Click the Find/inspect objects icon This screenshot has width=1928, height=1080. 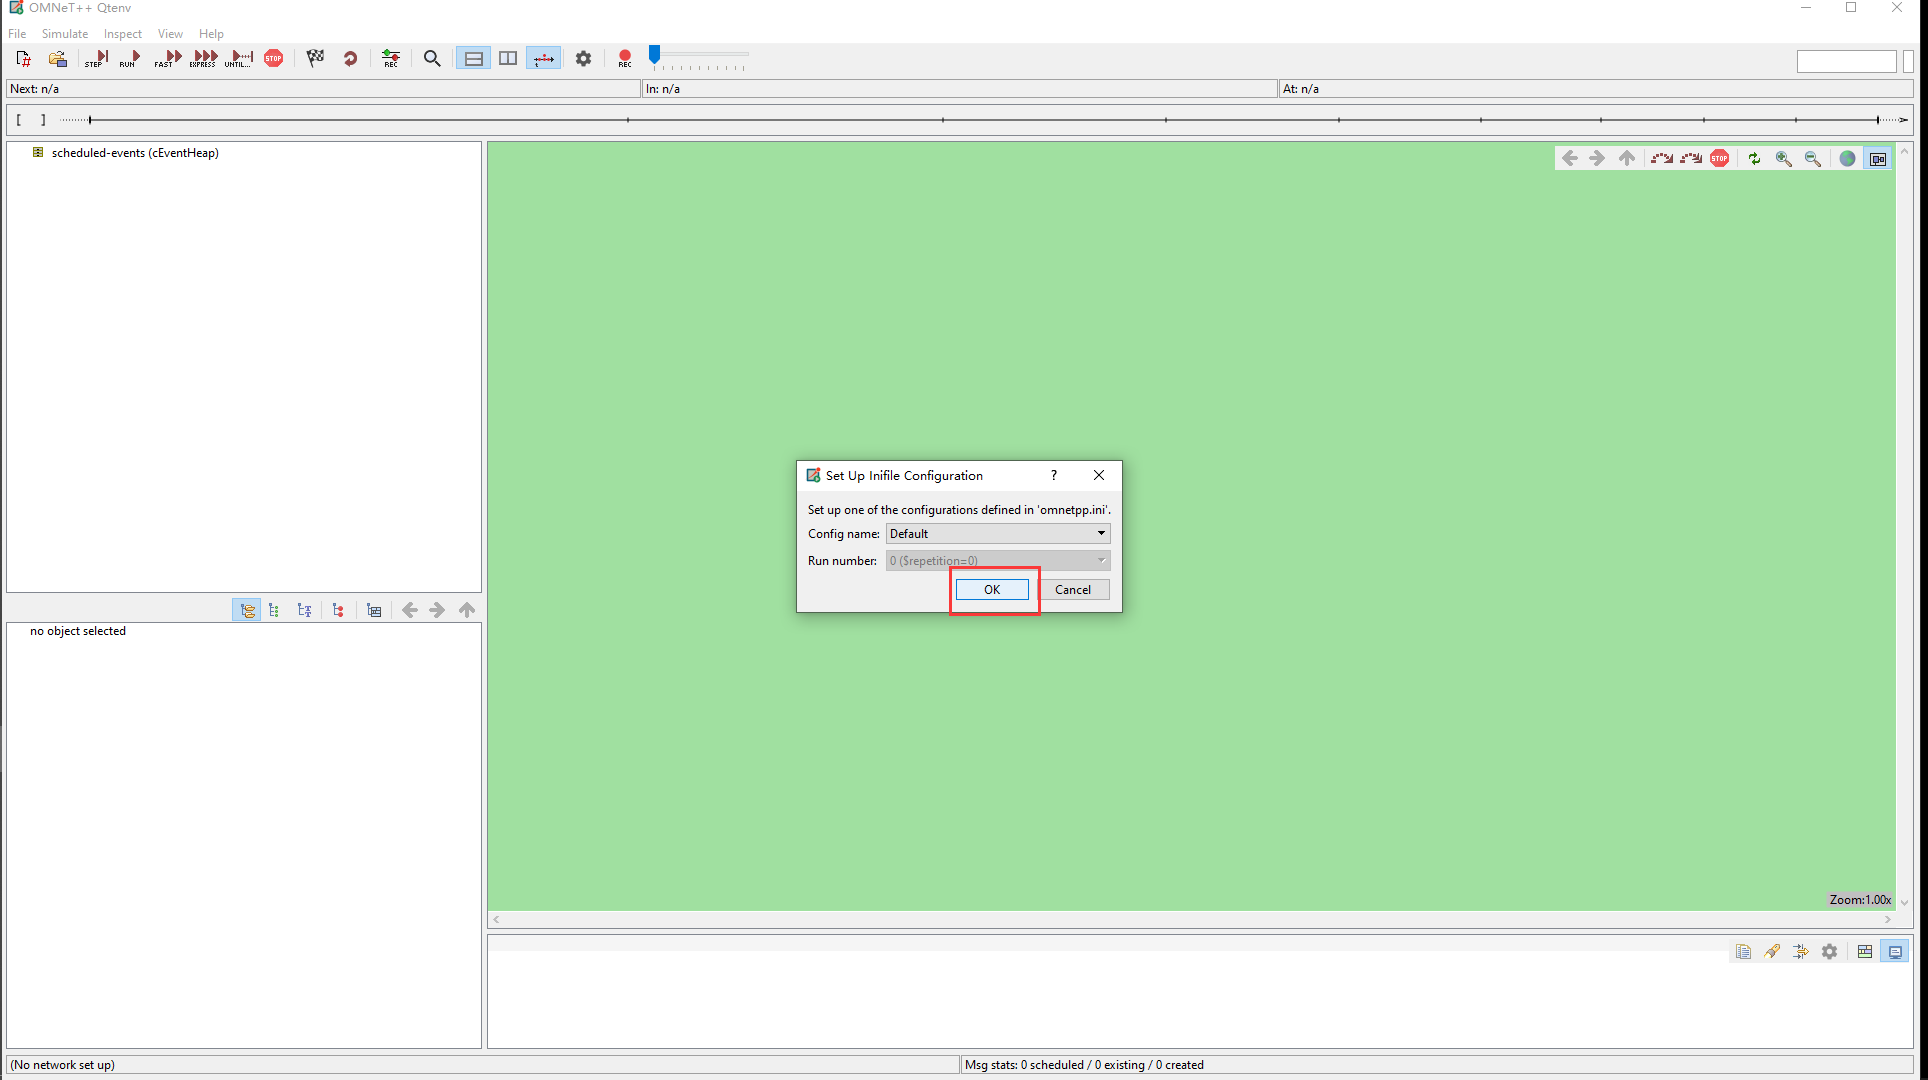(x=432, y=60)
